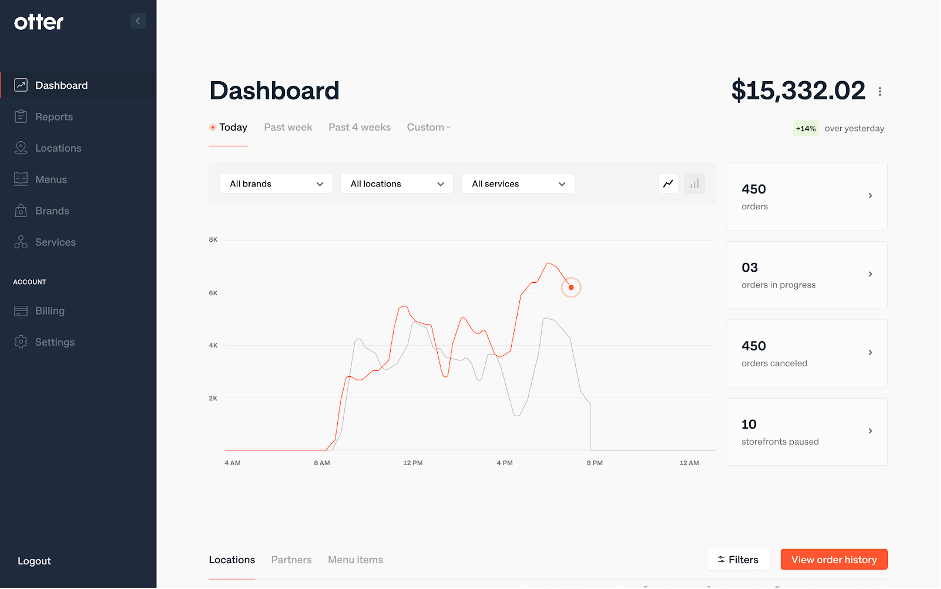Click the highlighted data point on the chart
Image resolution: width=941 pixels, height=589 pixels.
click(x=571, y=287)
